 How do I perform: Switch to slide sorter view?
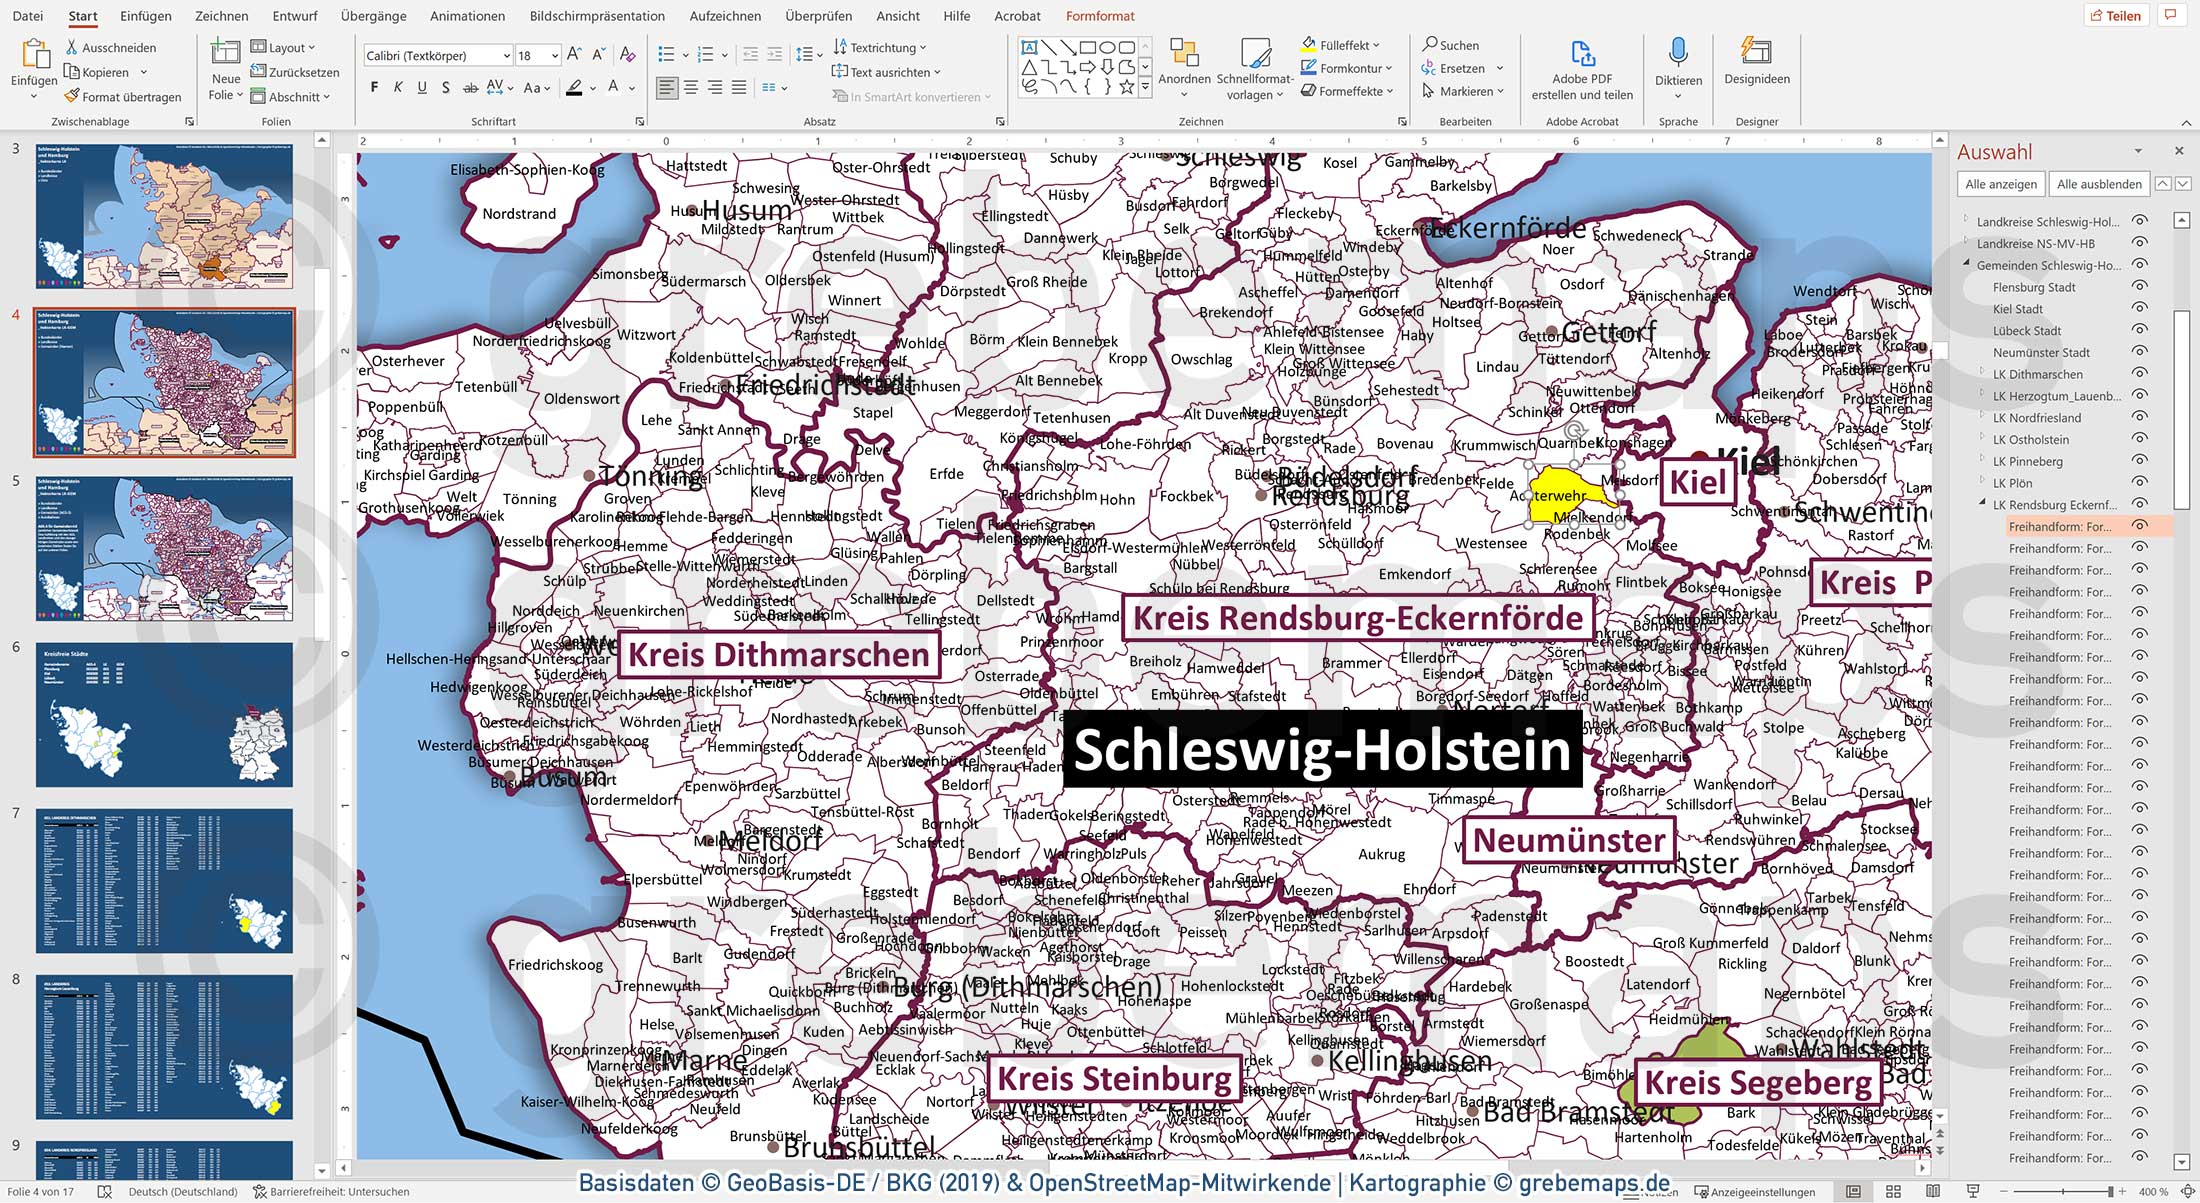point(1892,1192)
